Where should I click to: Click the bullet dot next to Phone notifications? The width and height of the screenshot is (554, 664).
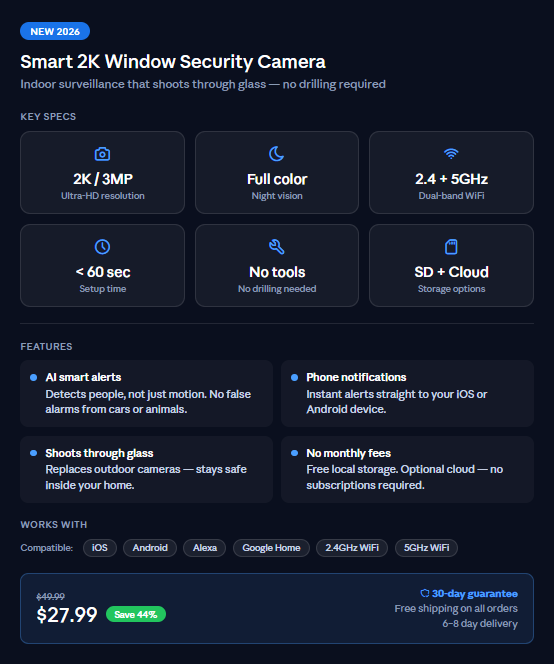point(294,377)
